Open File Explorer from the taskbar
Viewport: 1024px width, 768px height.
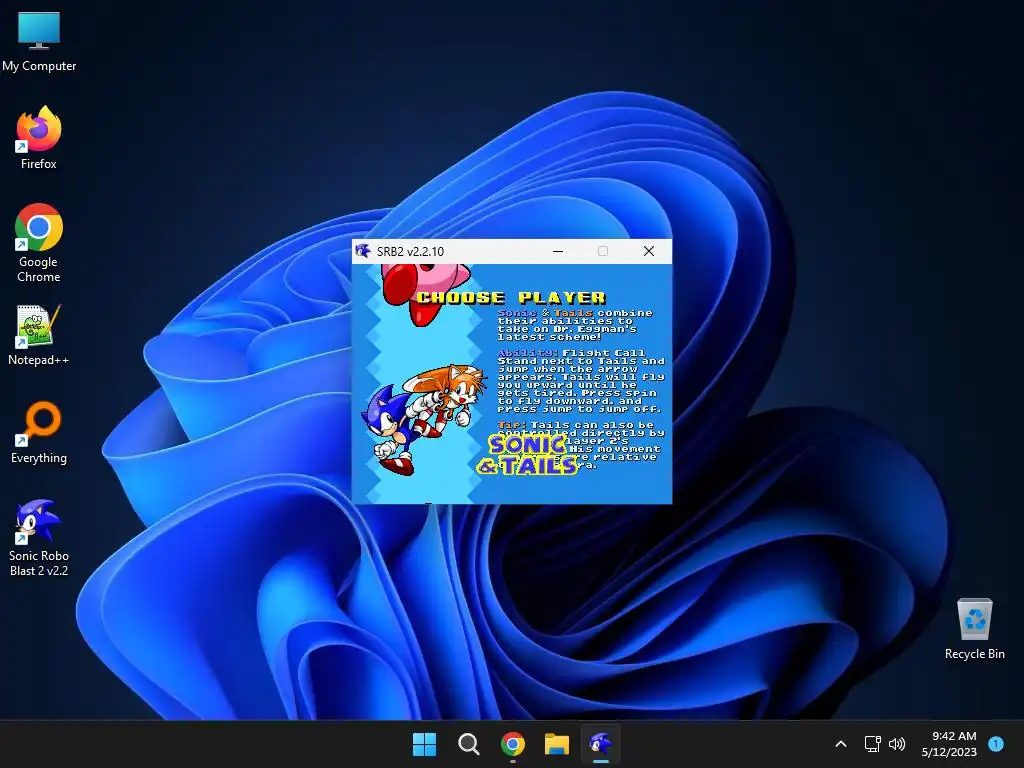point(557,744)
